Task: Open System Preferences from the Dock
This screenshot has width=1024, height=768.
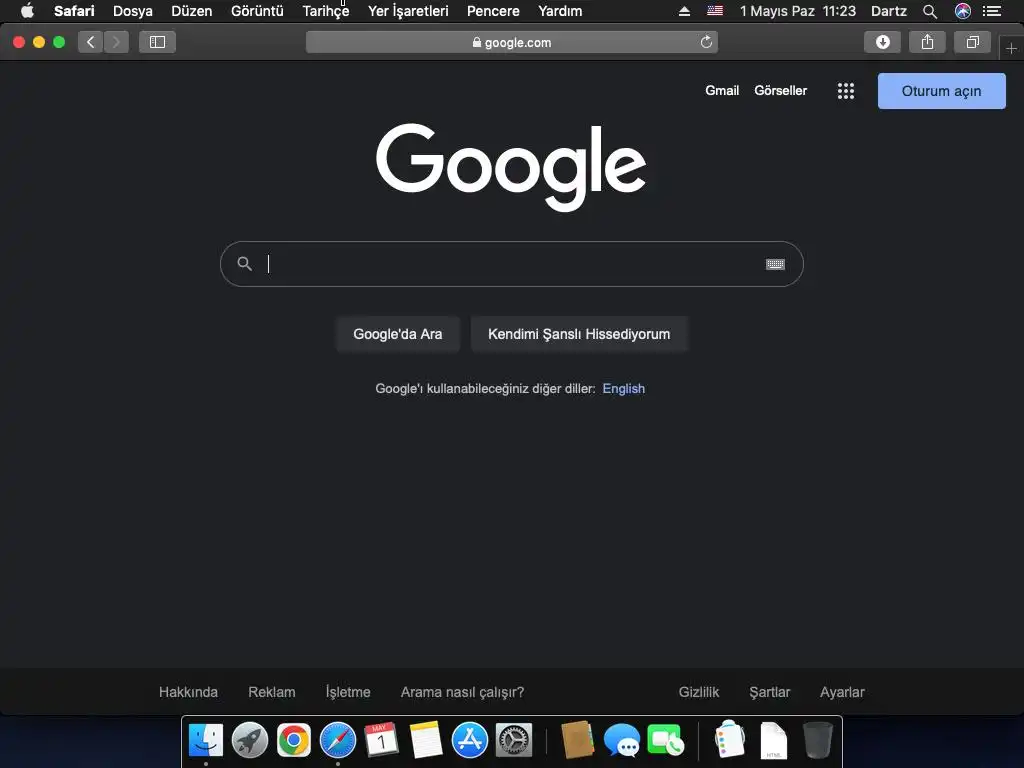Action: (x=514, y=741)
